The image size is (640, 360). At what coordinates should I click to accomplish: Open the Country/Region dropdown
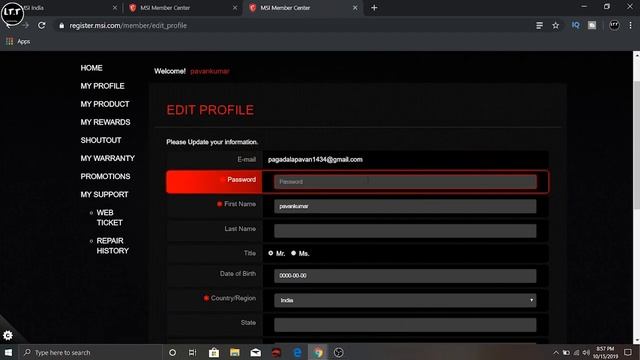pos(405,300)
